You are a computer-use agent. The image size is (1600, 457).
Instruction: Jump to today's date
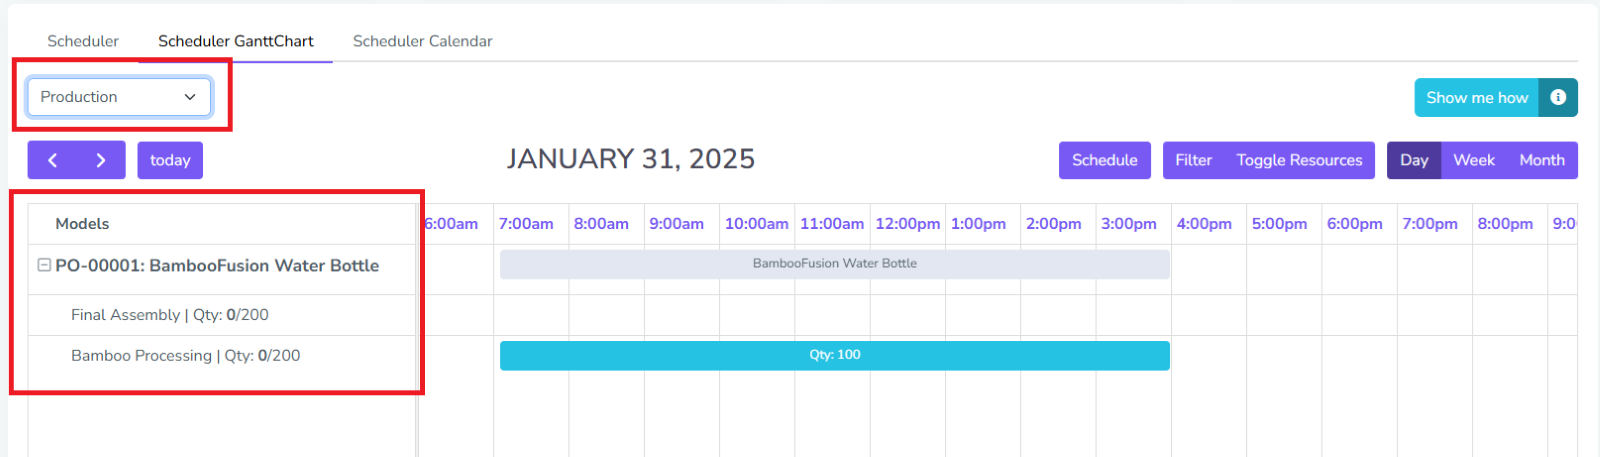click(x=170, y=160)
